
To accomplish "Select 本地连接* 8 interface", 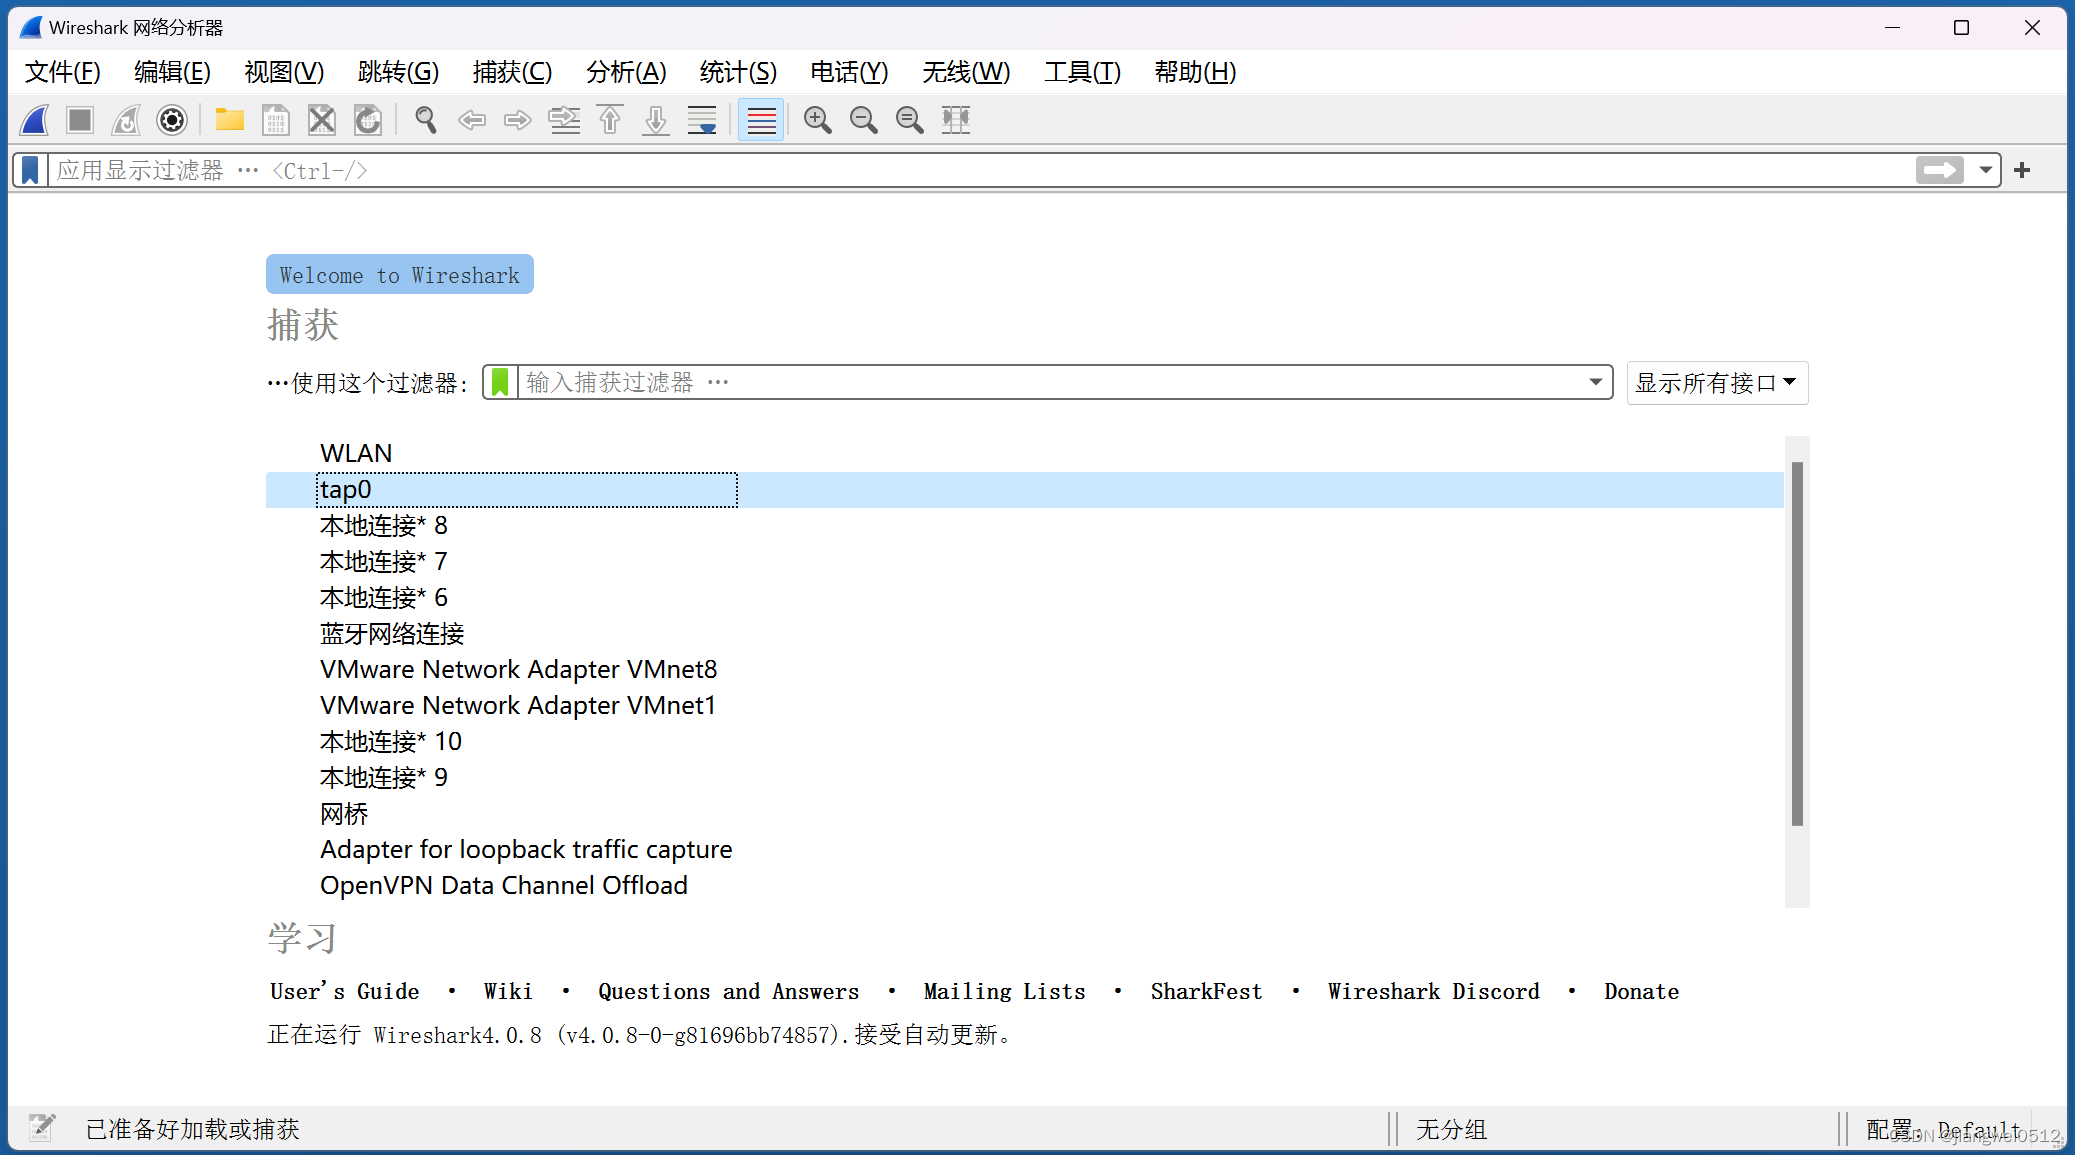I will pos(1025,525).
